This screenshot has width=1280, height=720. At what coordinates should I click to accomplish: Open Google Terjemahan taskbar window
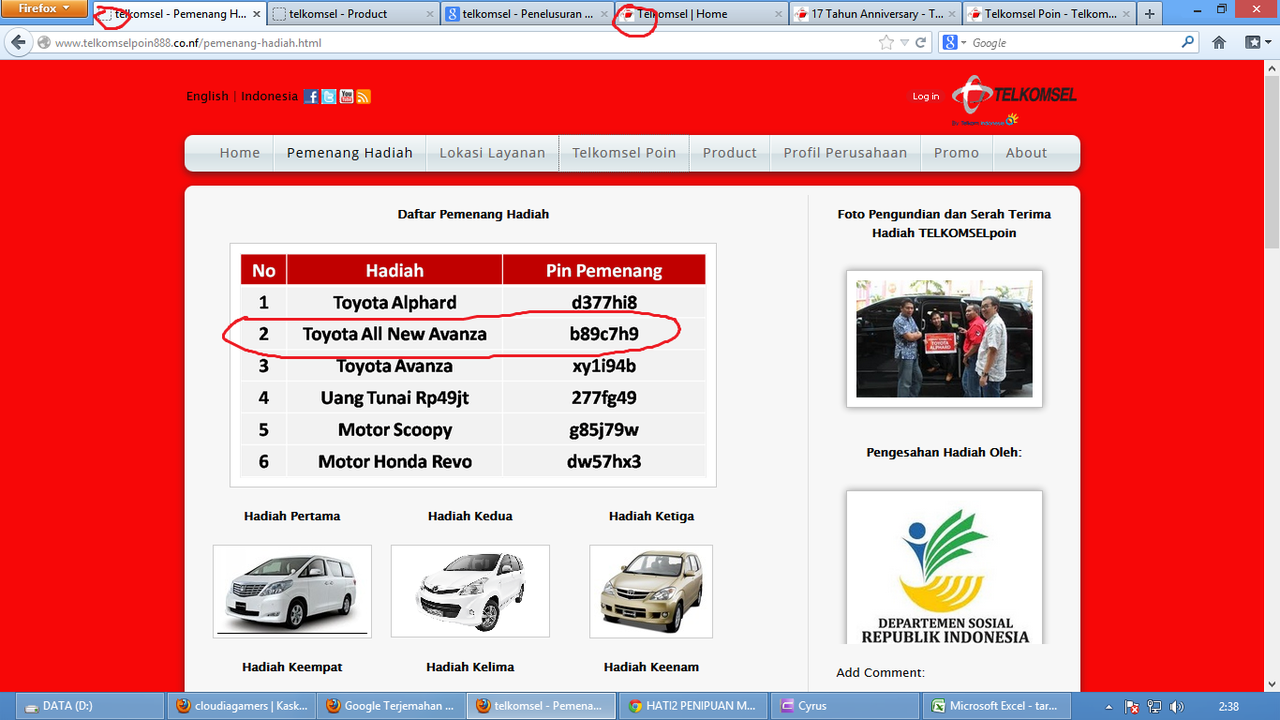point(392,705)
